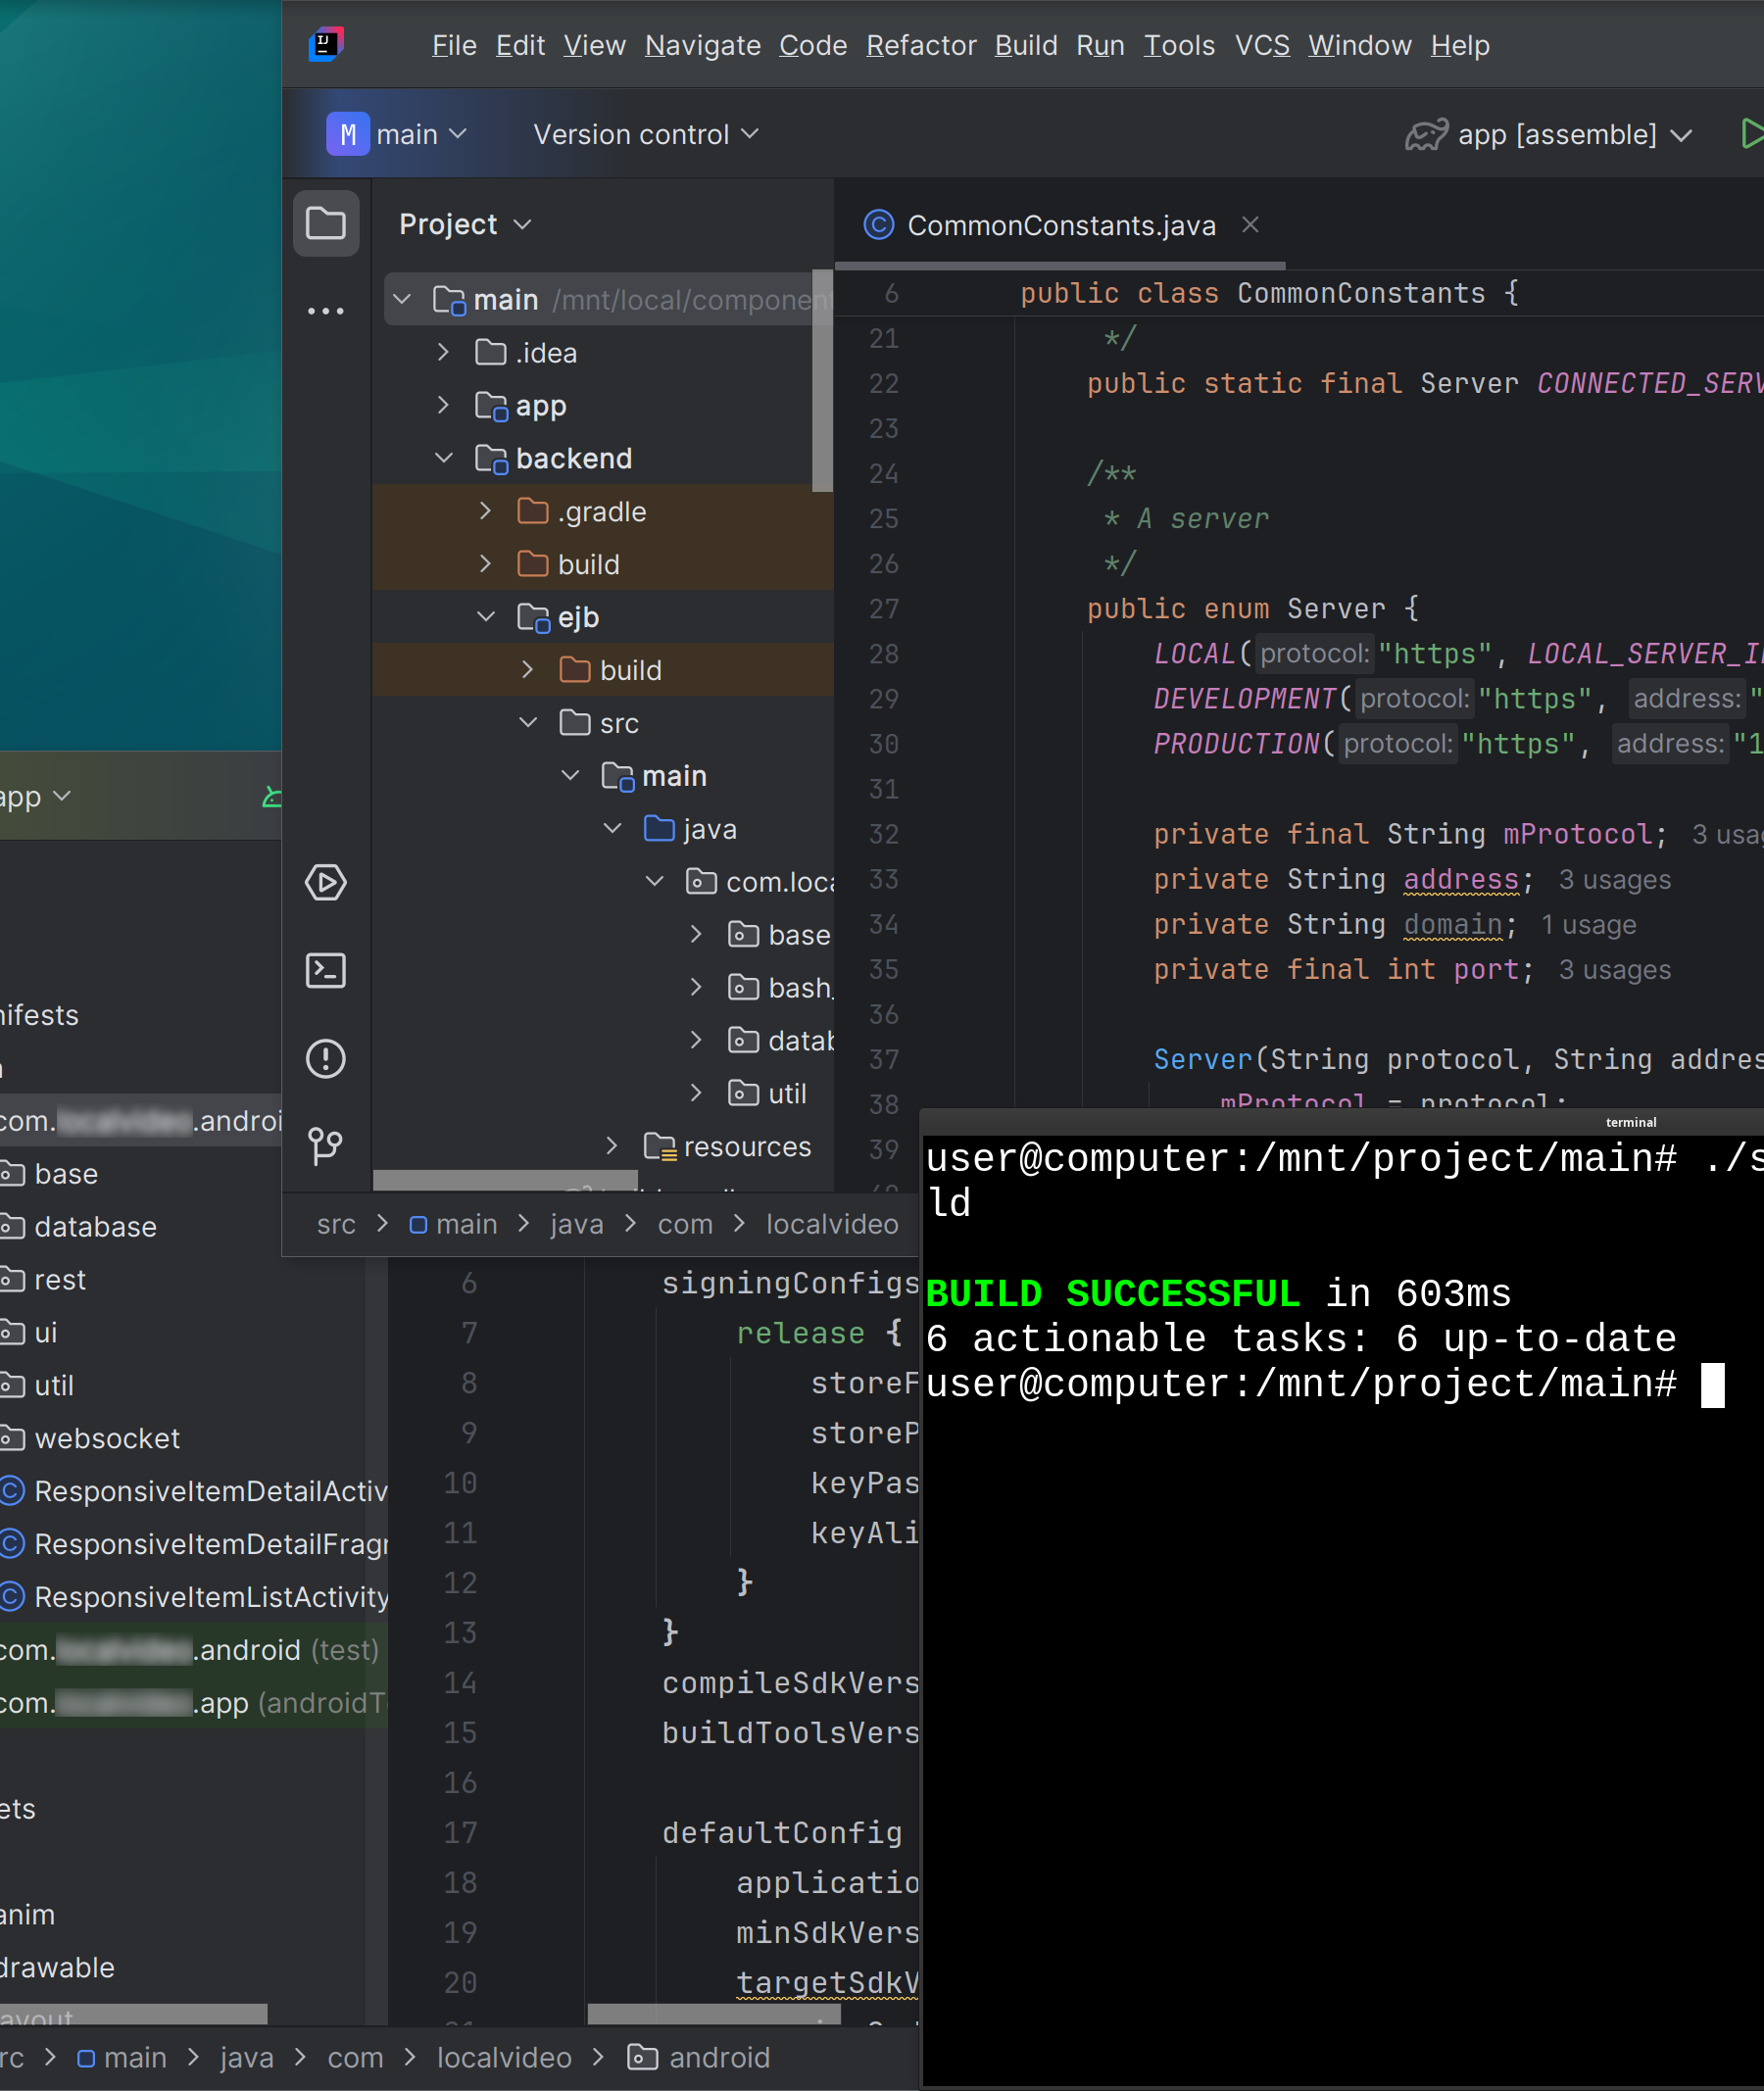This screenshot has height=2091, width=1764.
Task: Open the Version control dropdown
Action: point(645,134)
